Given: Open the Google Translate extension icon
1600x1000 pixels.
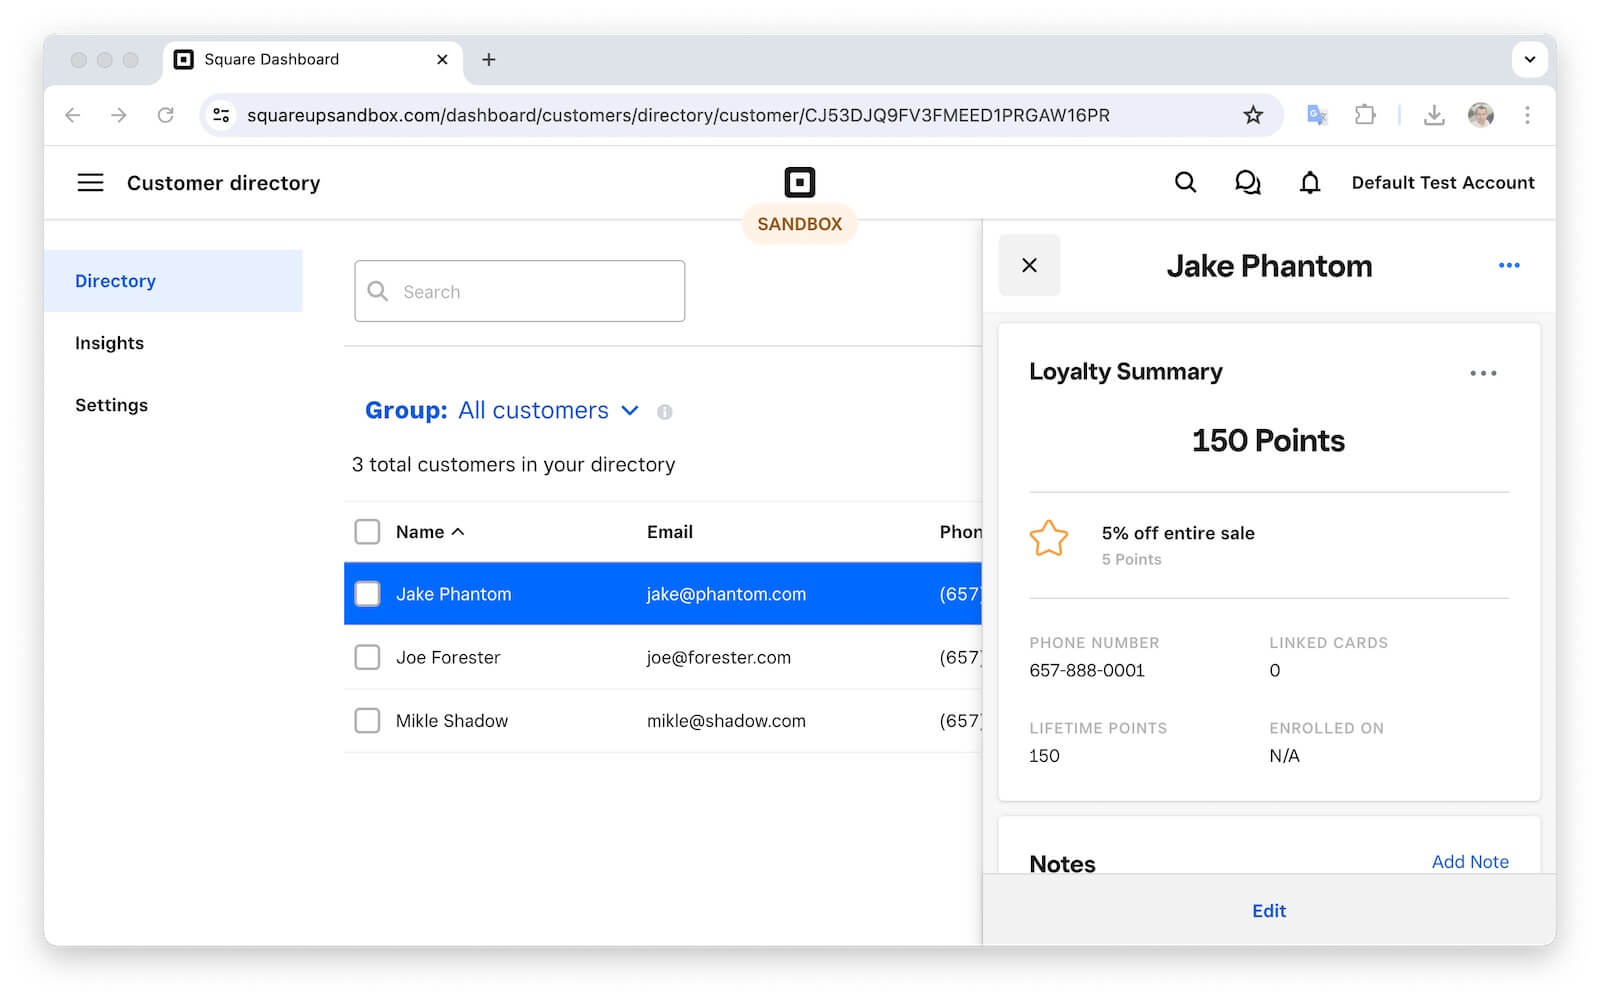Looking at the screenshot, I should click(1317, 115).
